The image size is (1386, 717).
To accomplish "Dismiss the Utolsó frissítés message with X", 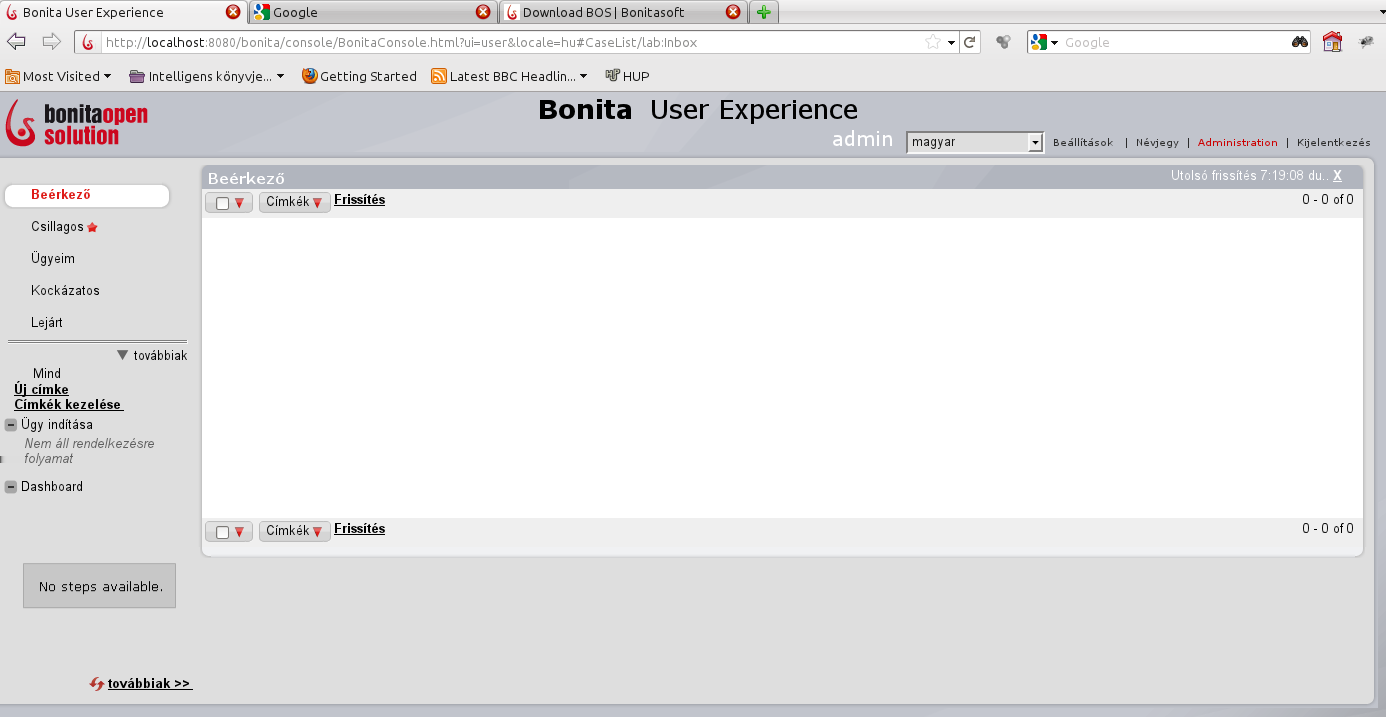I will (x=1337, y=176).
